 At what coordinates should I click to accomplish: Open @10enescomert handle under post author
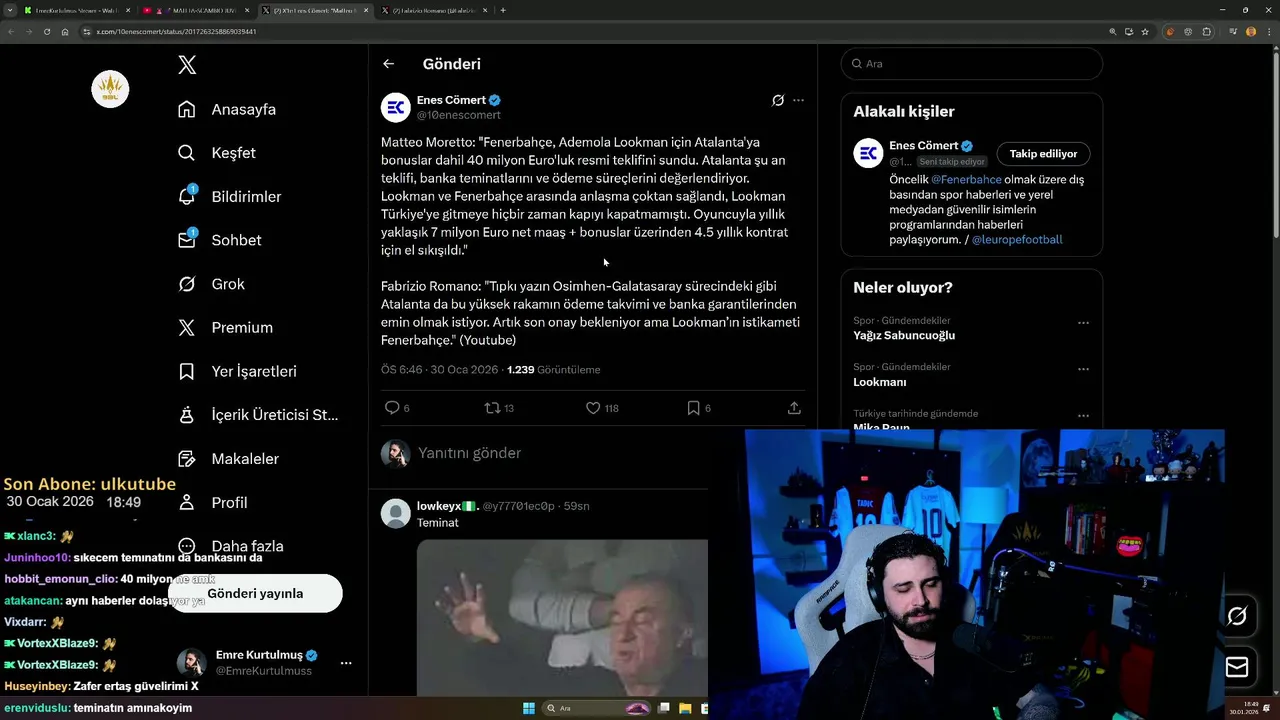pos(458,115)
